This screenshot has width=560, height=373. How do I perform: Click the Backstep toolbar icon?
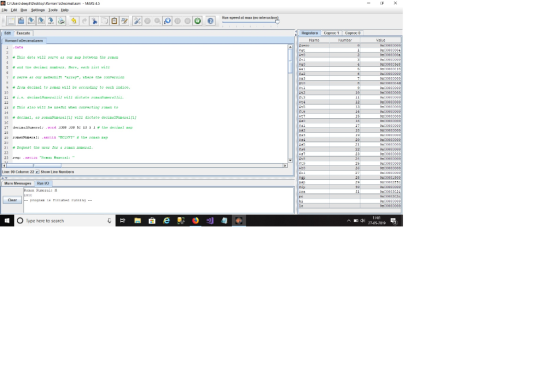[x=167, y=21]
